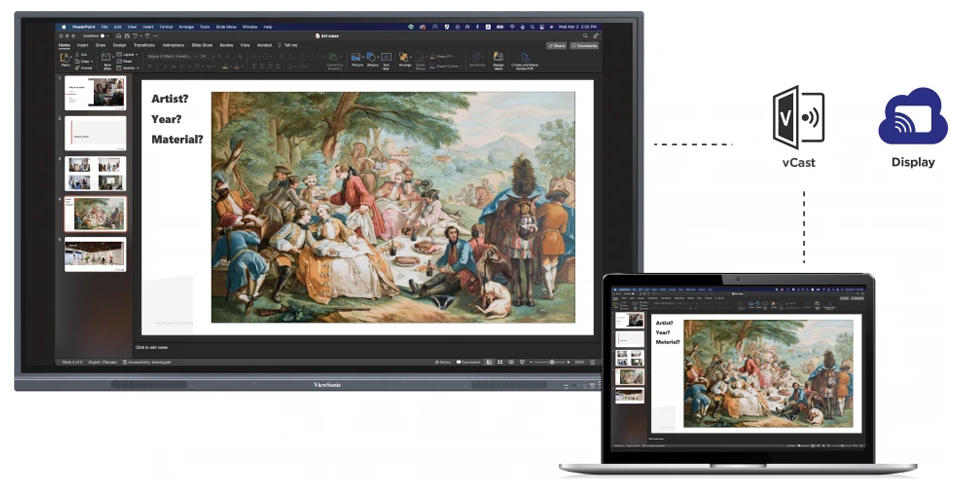Image resolution: width=960 pixels, height=492 pixels.
Task: Open the Section dropdown
Action: pyautogui.click(x=127, y=68)
